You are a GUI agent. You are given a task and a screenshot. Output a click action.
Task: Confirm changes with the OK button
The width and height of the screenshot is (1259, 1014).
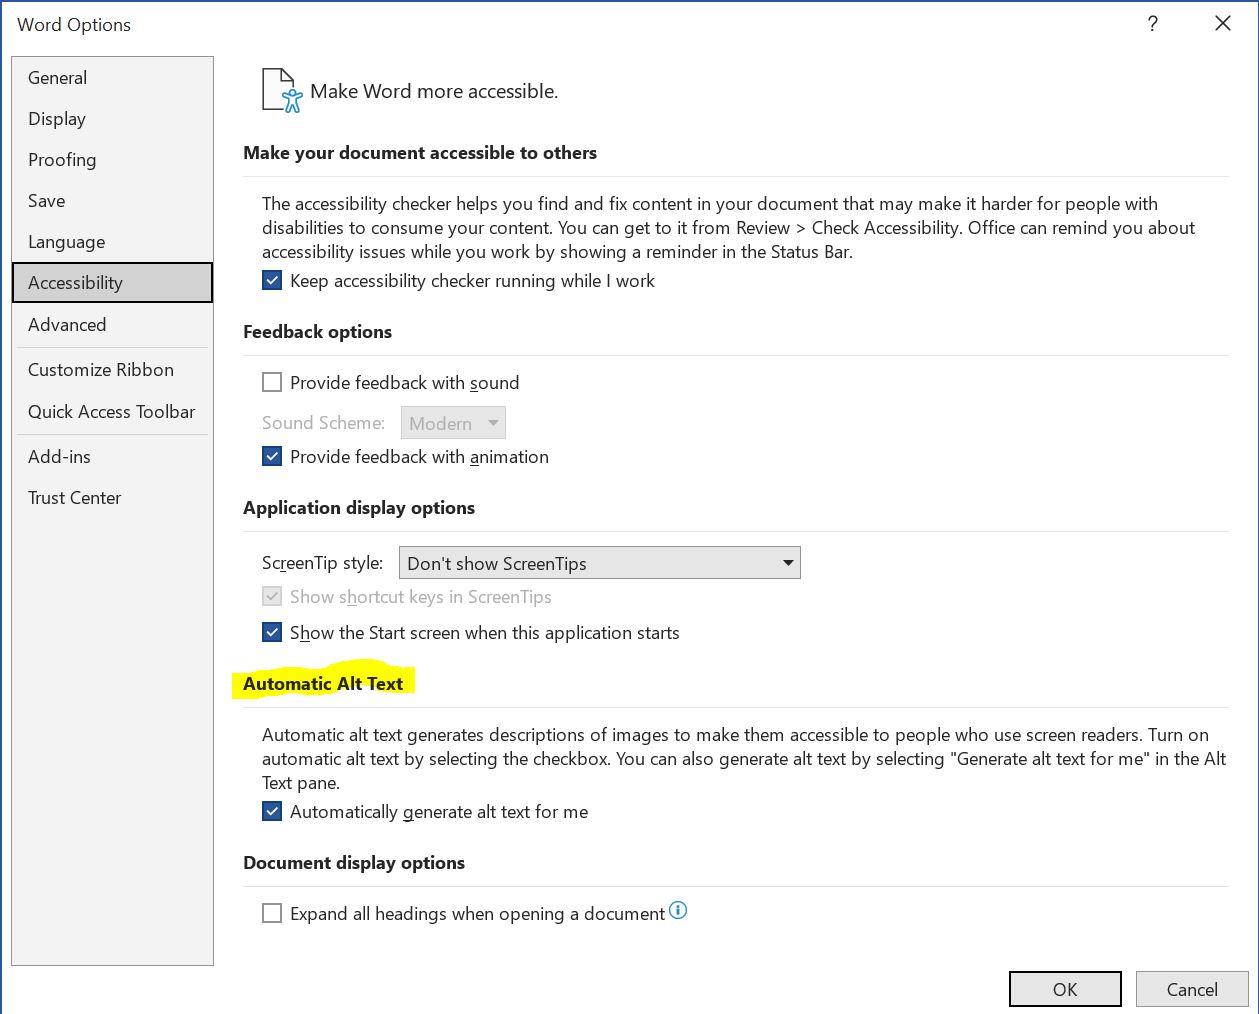point(1064,988)
